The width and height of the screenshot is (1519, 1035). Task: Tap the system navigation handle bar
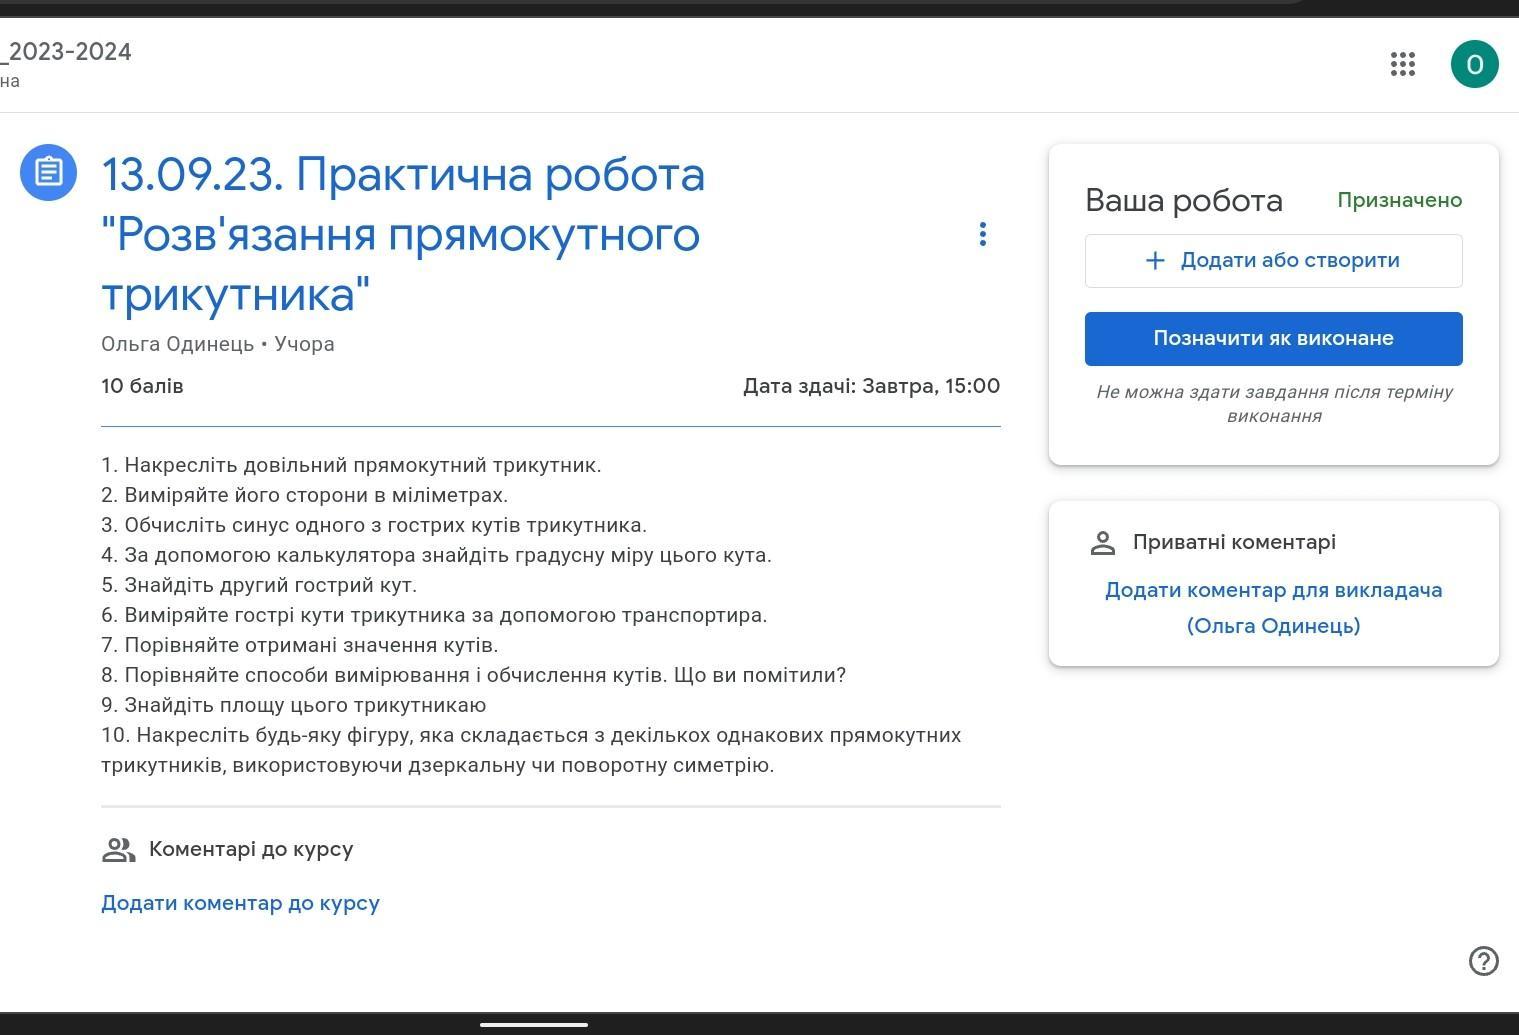click(x=533, y=1024)
